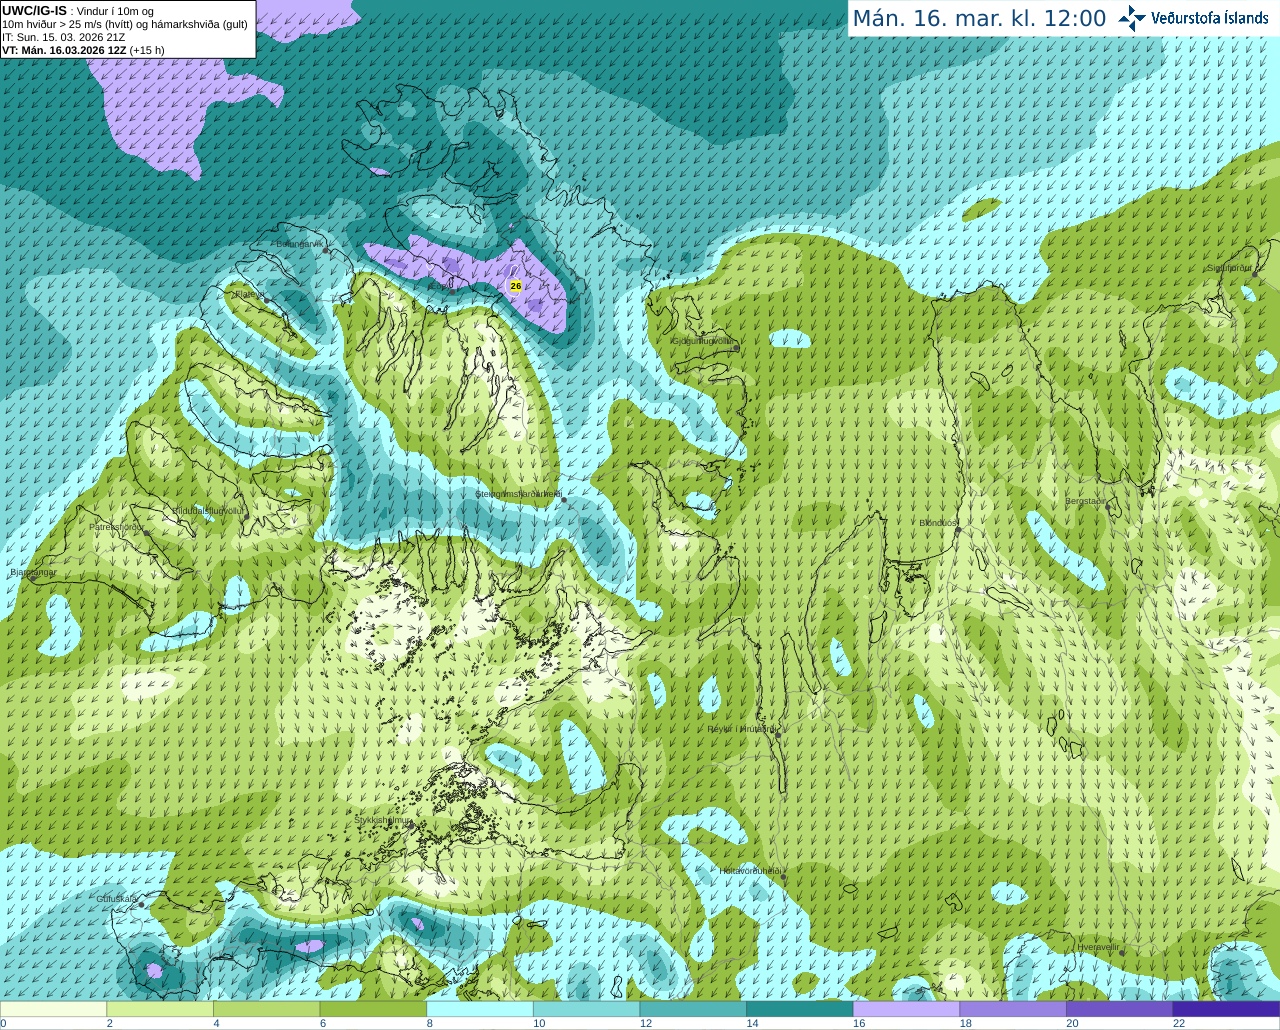Pick the 2–4 m/s legend swatch
This screenshot has height=1030, width=1280.
[160, 1009]
